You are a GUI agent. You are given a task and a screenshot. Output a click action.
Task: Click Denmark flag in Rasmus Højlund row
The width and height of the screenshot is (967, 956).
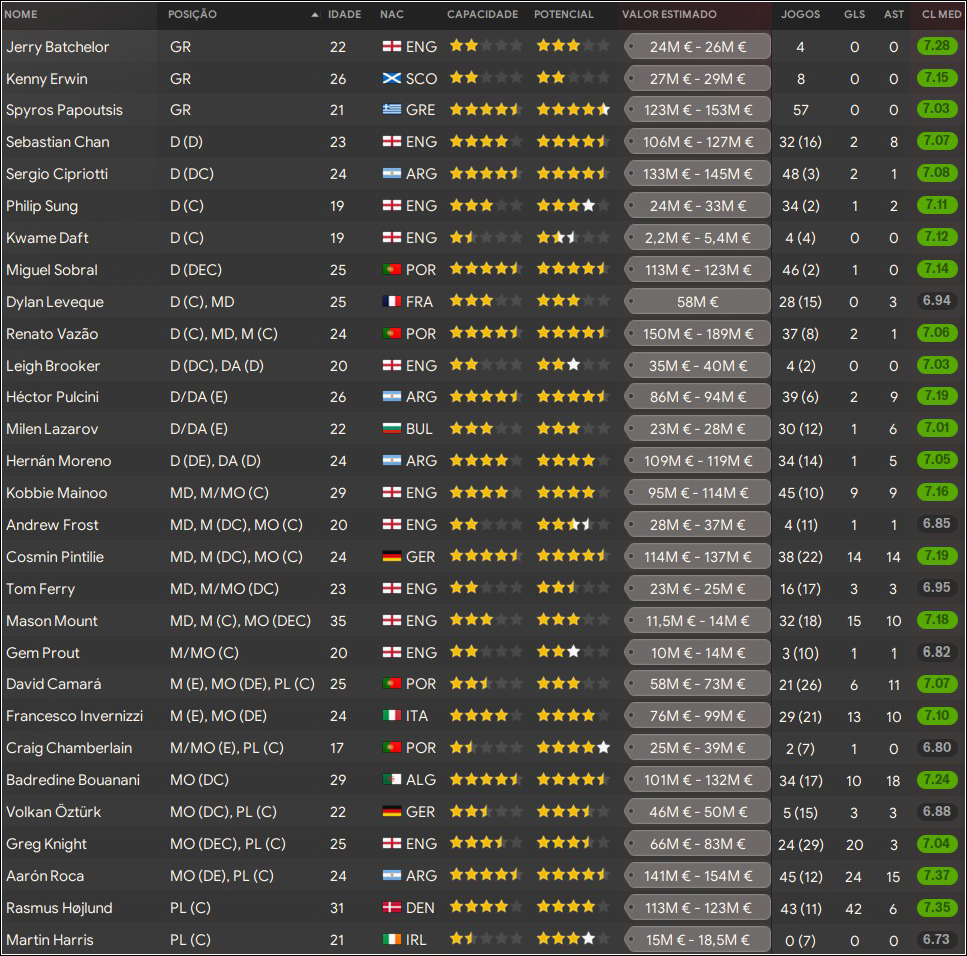(x=392, y=907)
